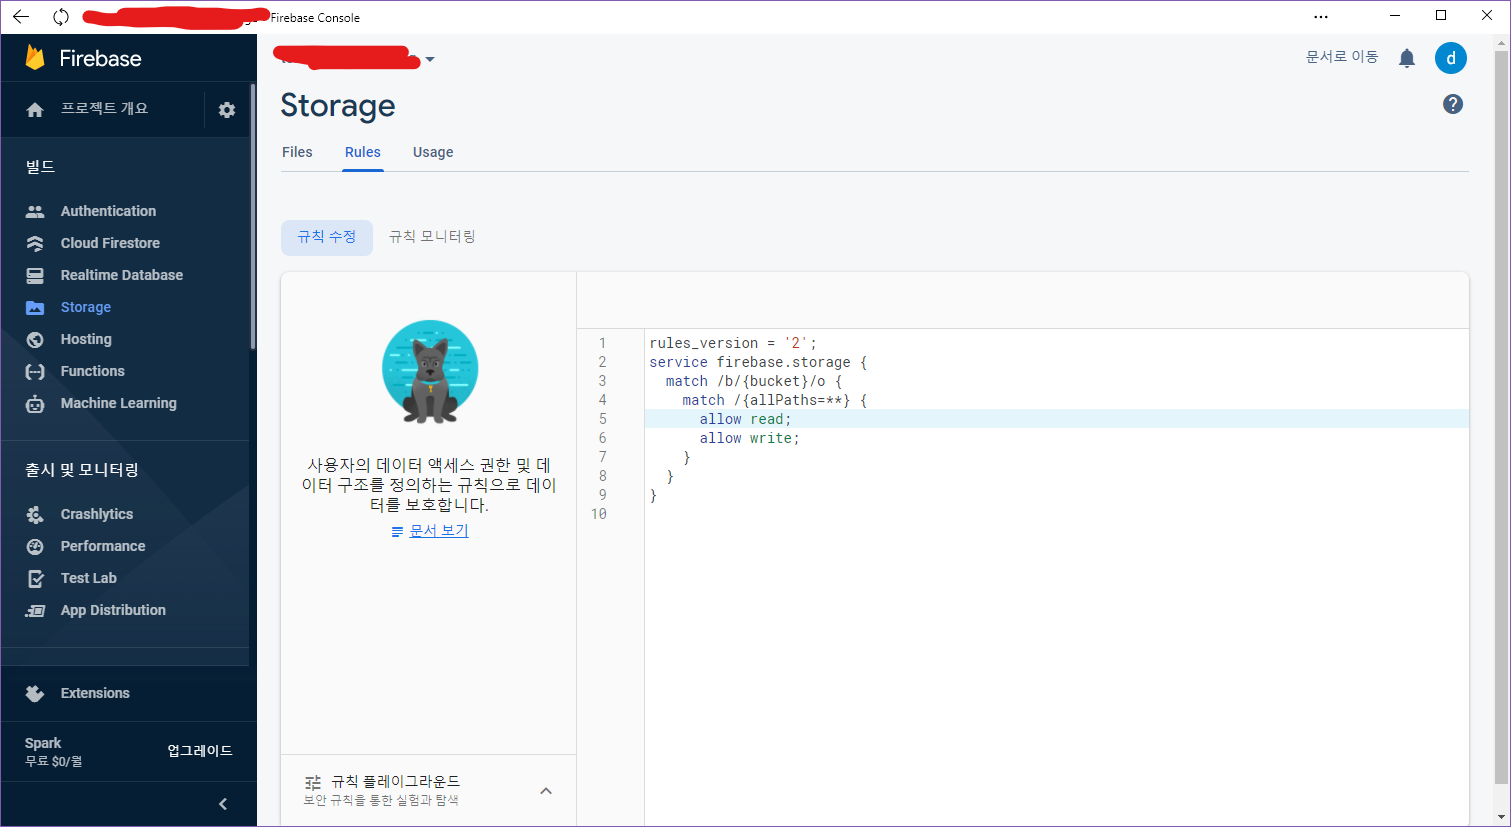Open Performance in the sidebar
Image resolution: width=1511 pixels, height=827 pixels.
[103, 546]
